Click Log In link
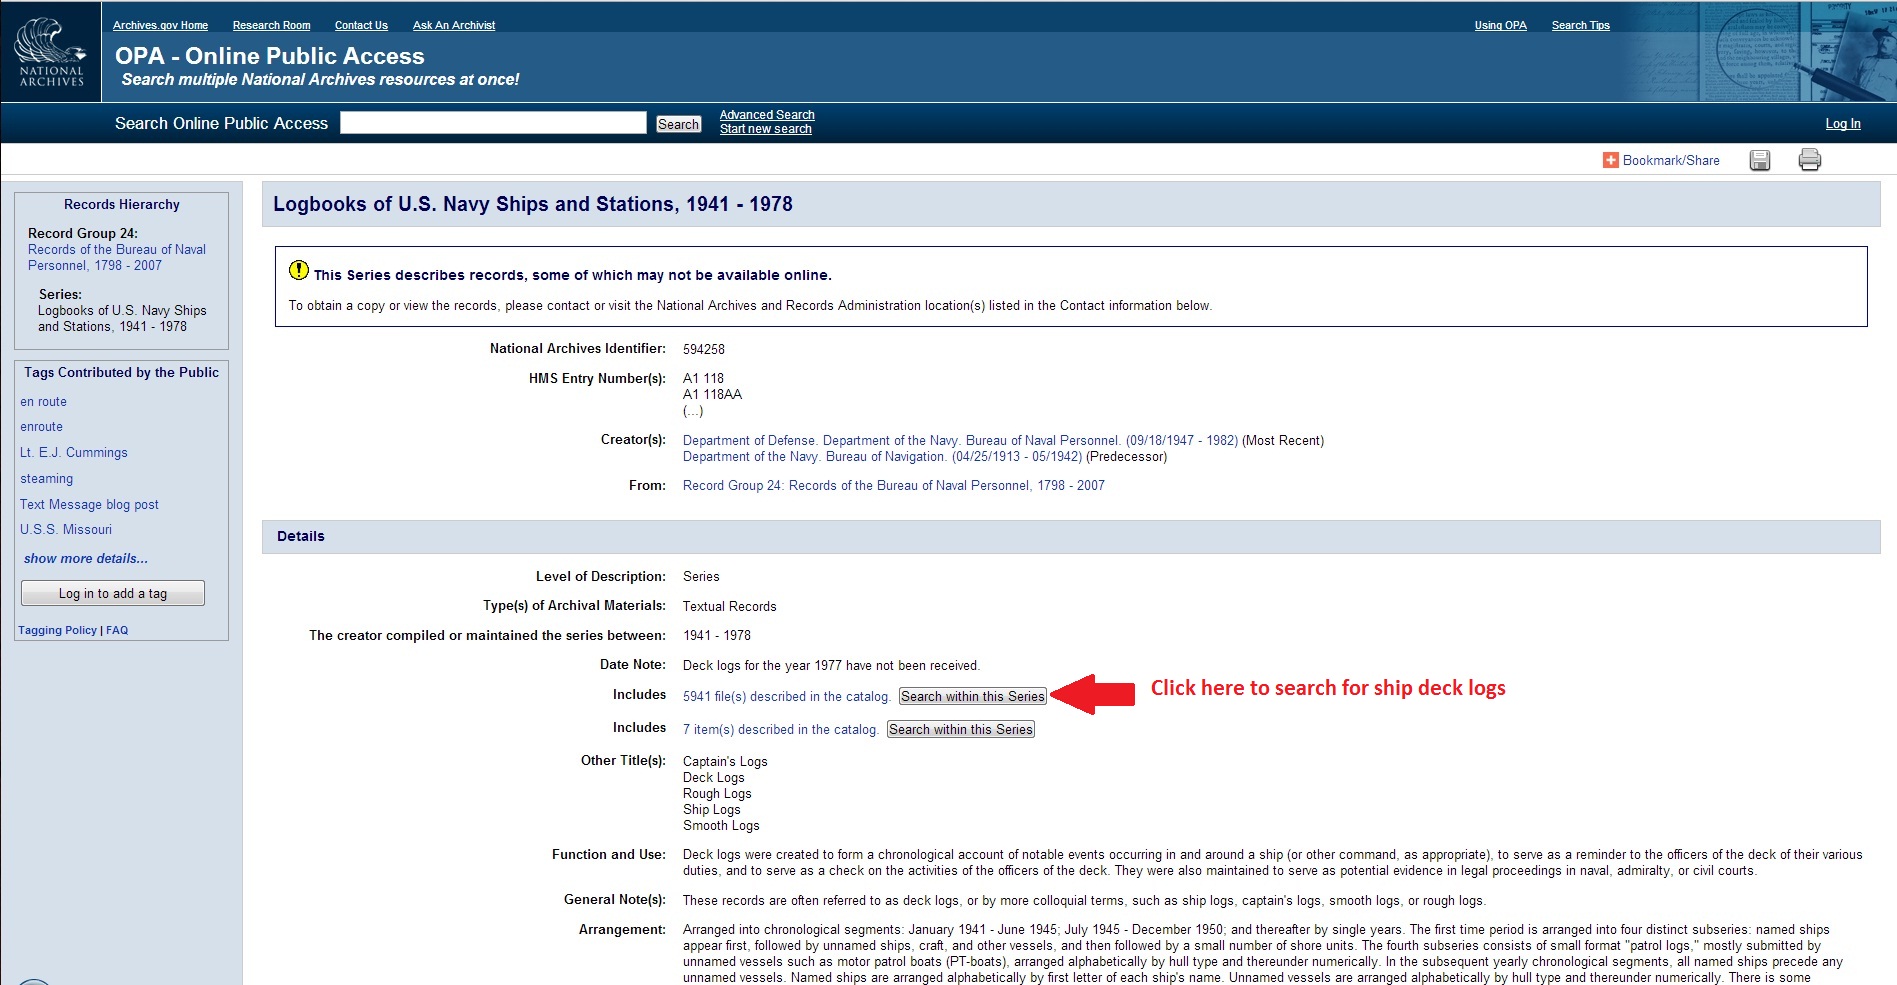 pos(1843,124)
